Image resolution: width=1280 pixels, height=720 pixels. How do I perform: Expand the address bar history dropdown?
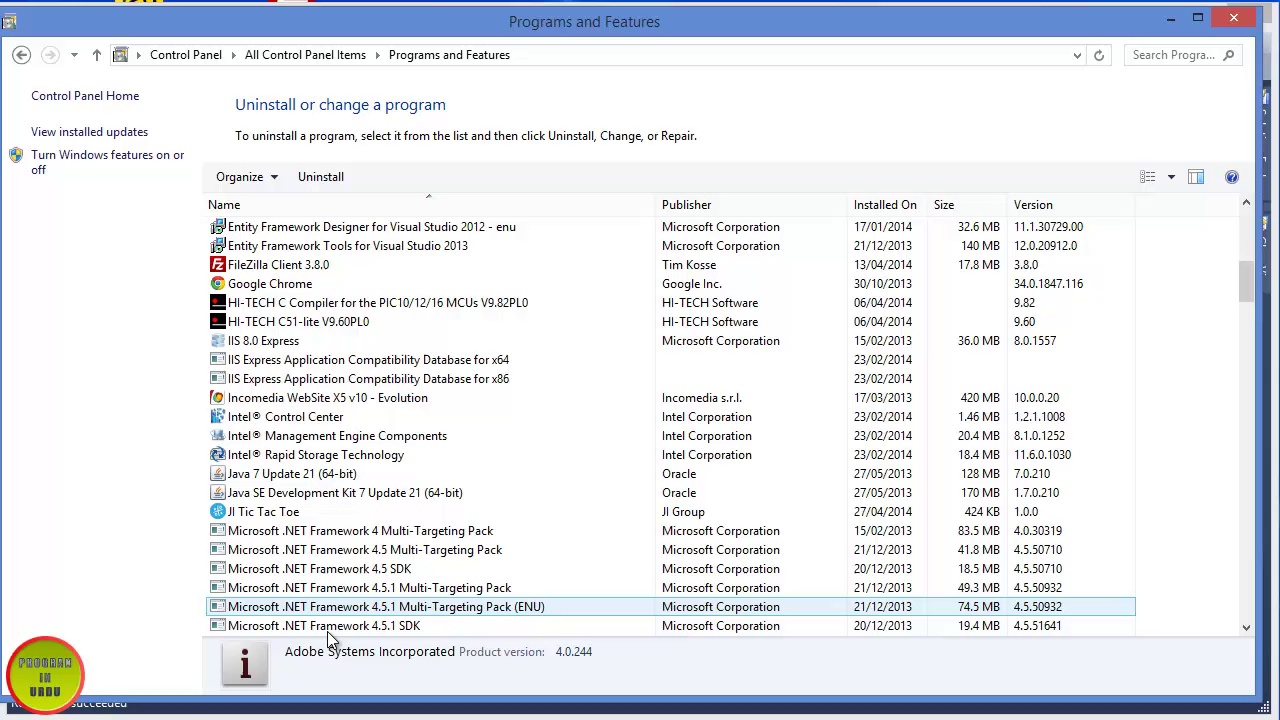(1077, 55)
